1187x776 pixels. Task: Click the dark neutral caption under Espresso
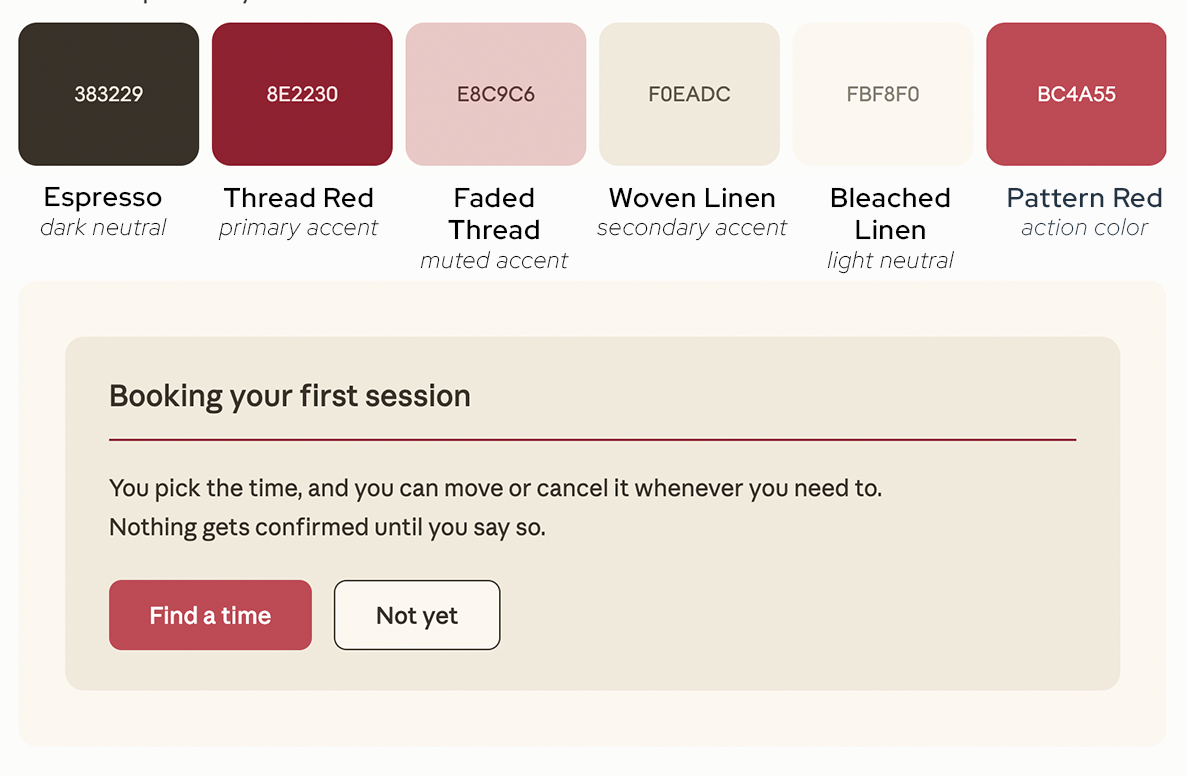pyautogui.click(x=103, y=227)
